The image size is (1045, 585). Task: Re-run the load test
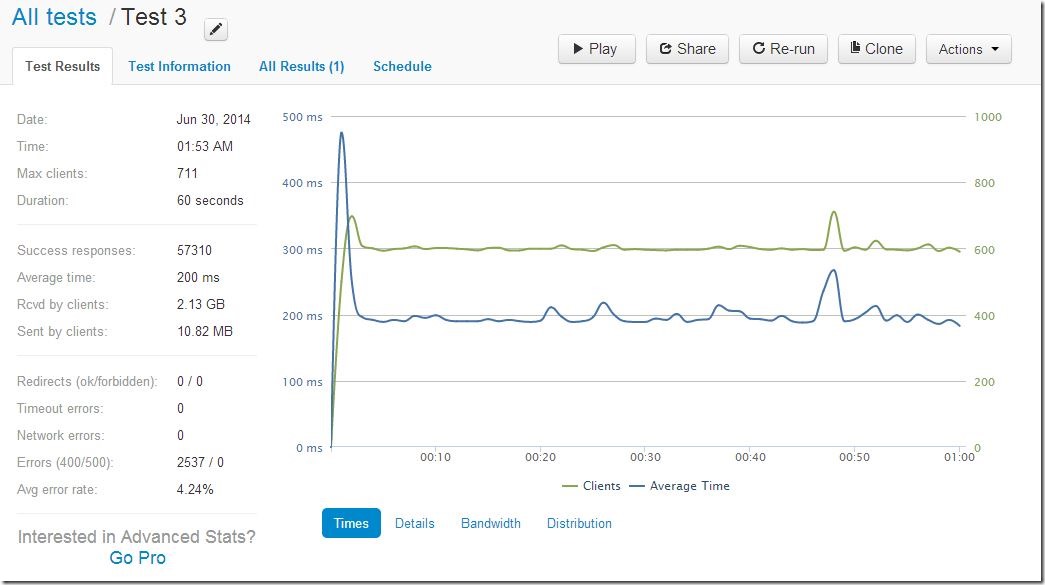tap(783, 49)
